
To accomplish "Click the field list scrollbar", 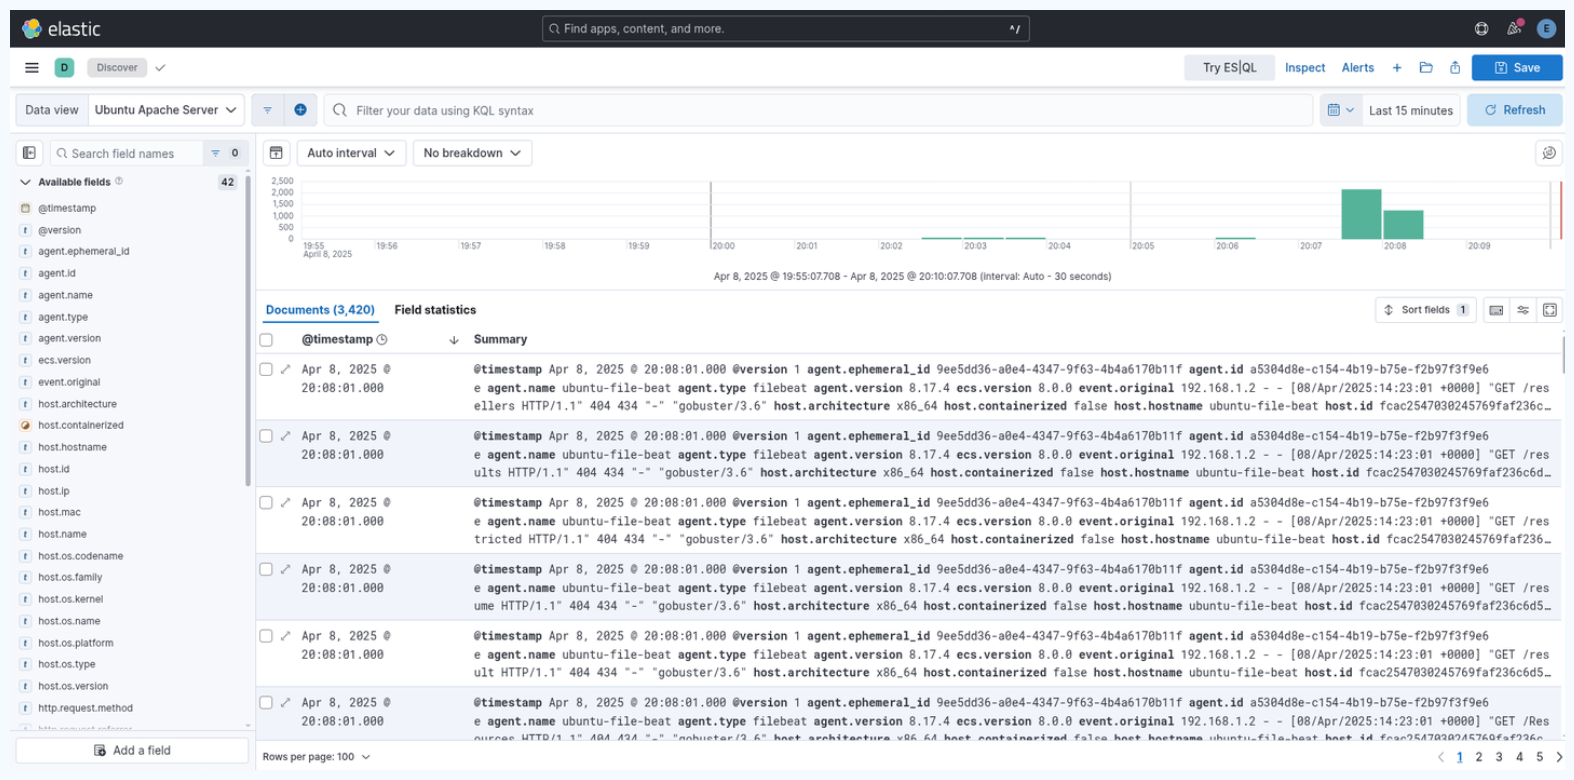I will tap(248, 330).
